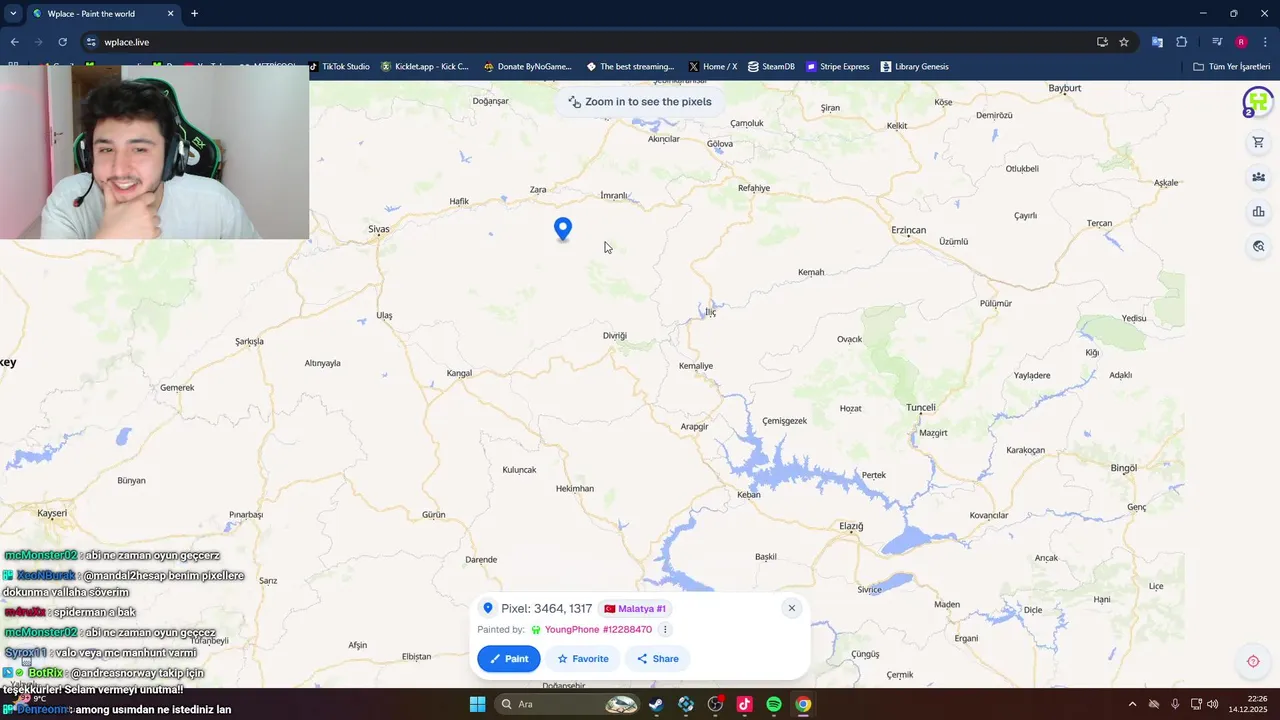Image resolution: width=1280 pixels, height=720 pixels.
Task: Click the taskbar Ara search box
Action: click(x=567, y=704)
